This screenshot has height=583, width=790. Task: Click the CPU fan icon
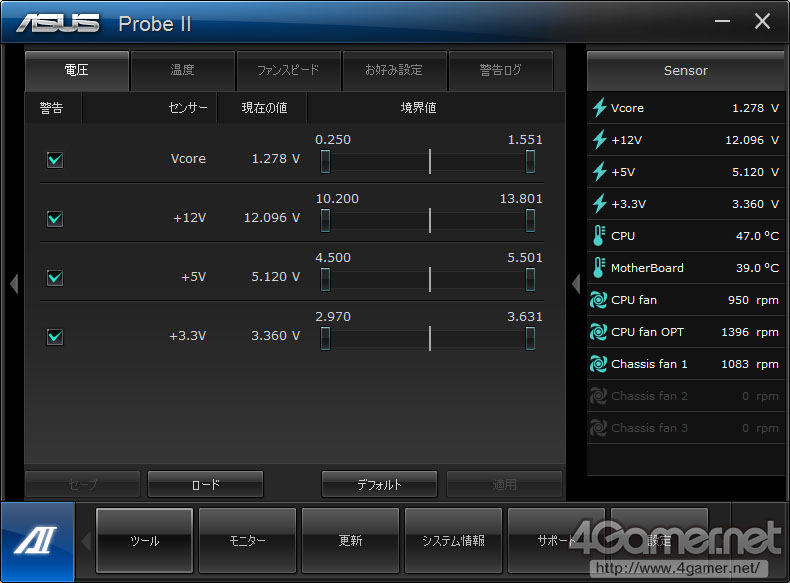[x=598, y=300]
